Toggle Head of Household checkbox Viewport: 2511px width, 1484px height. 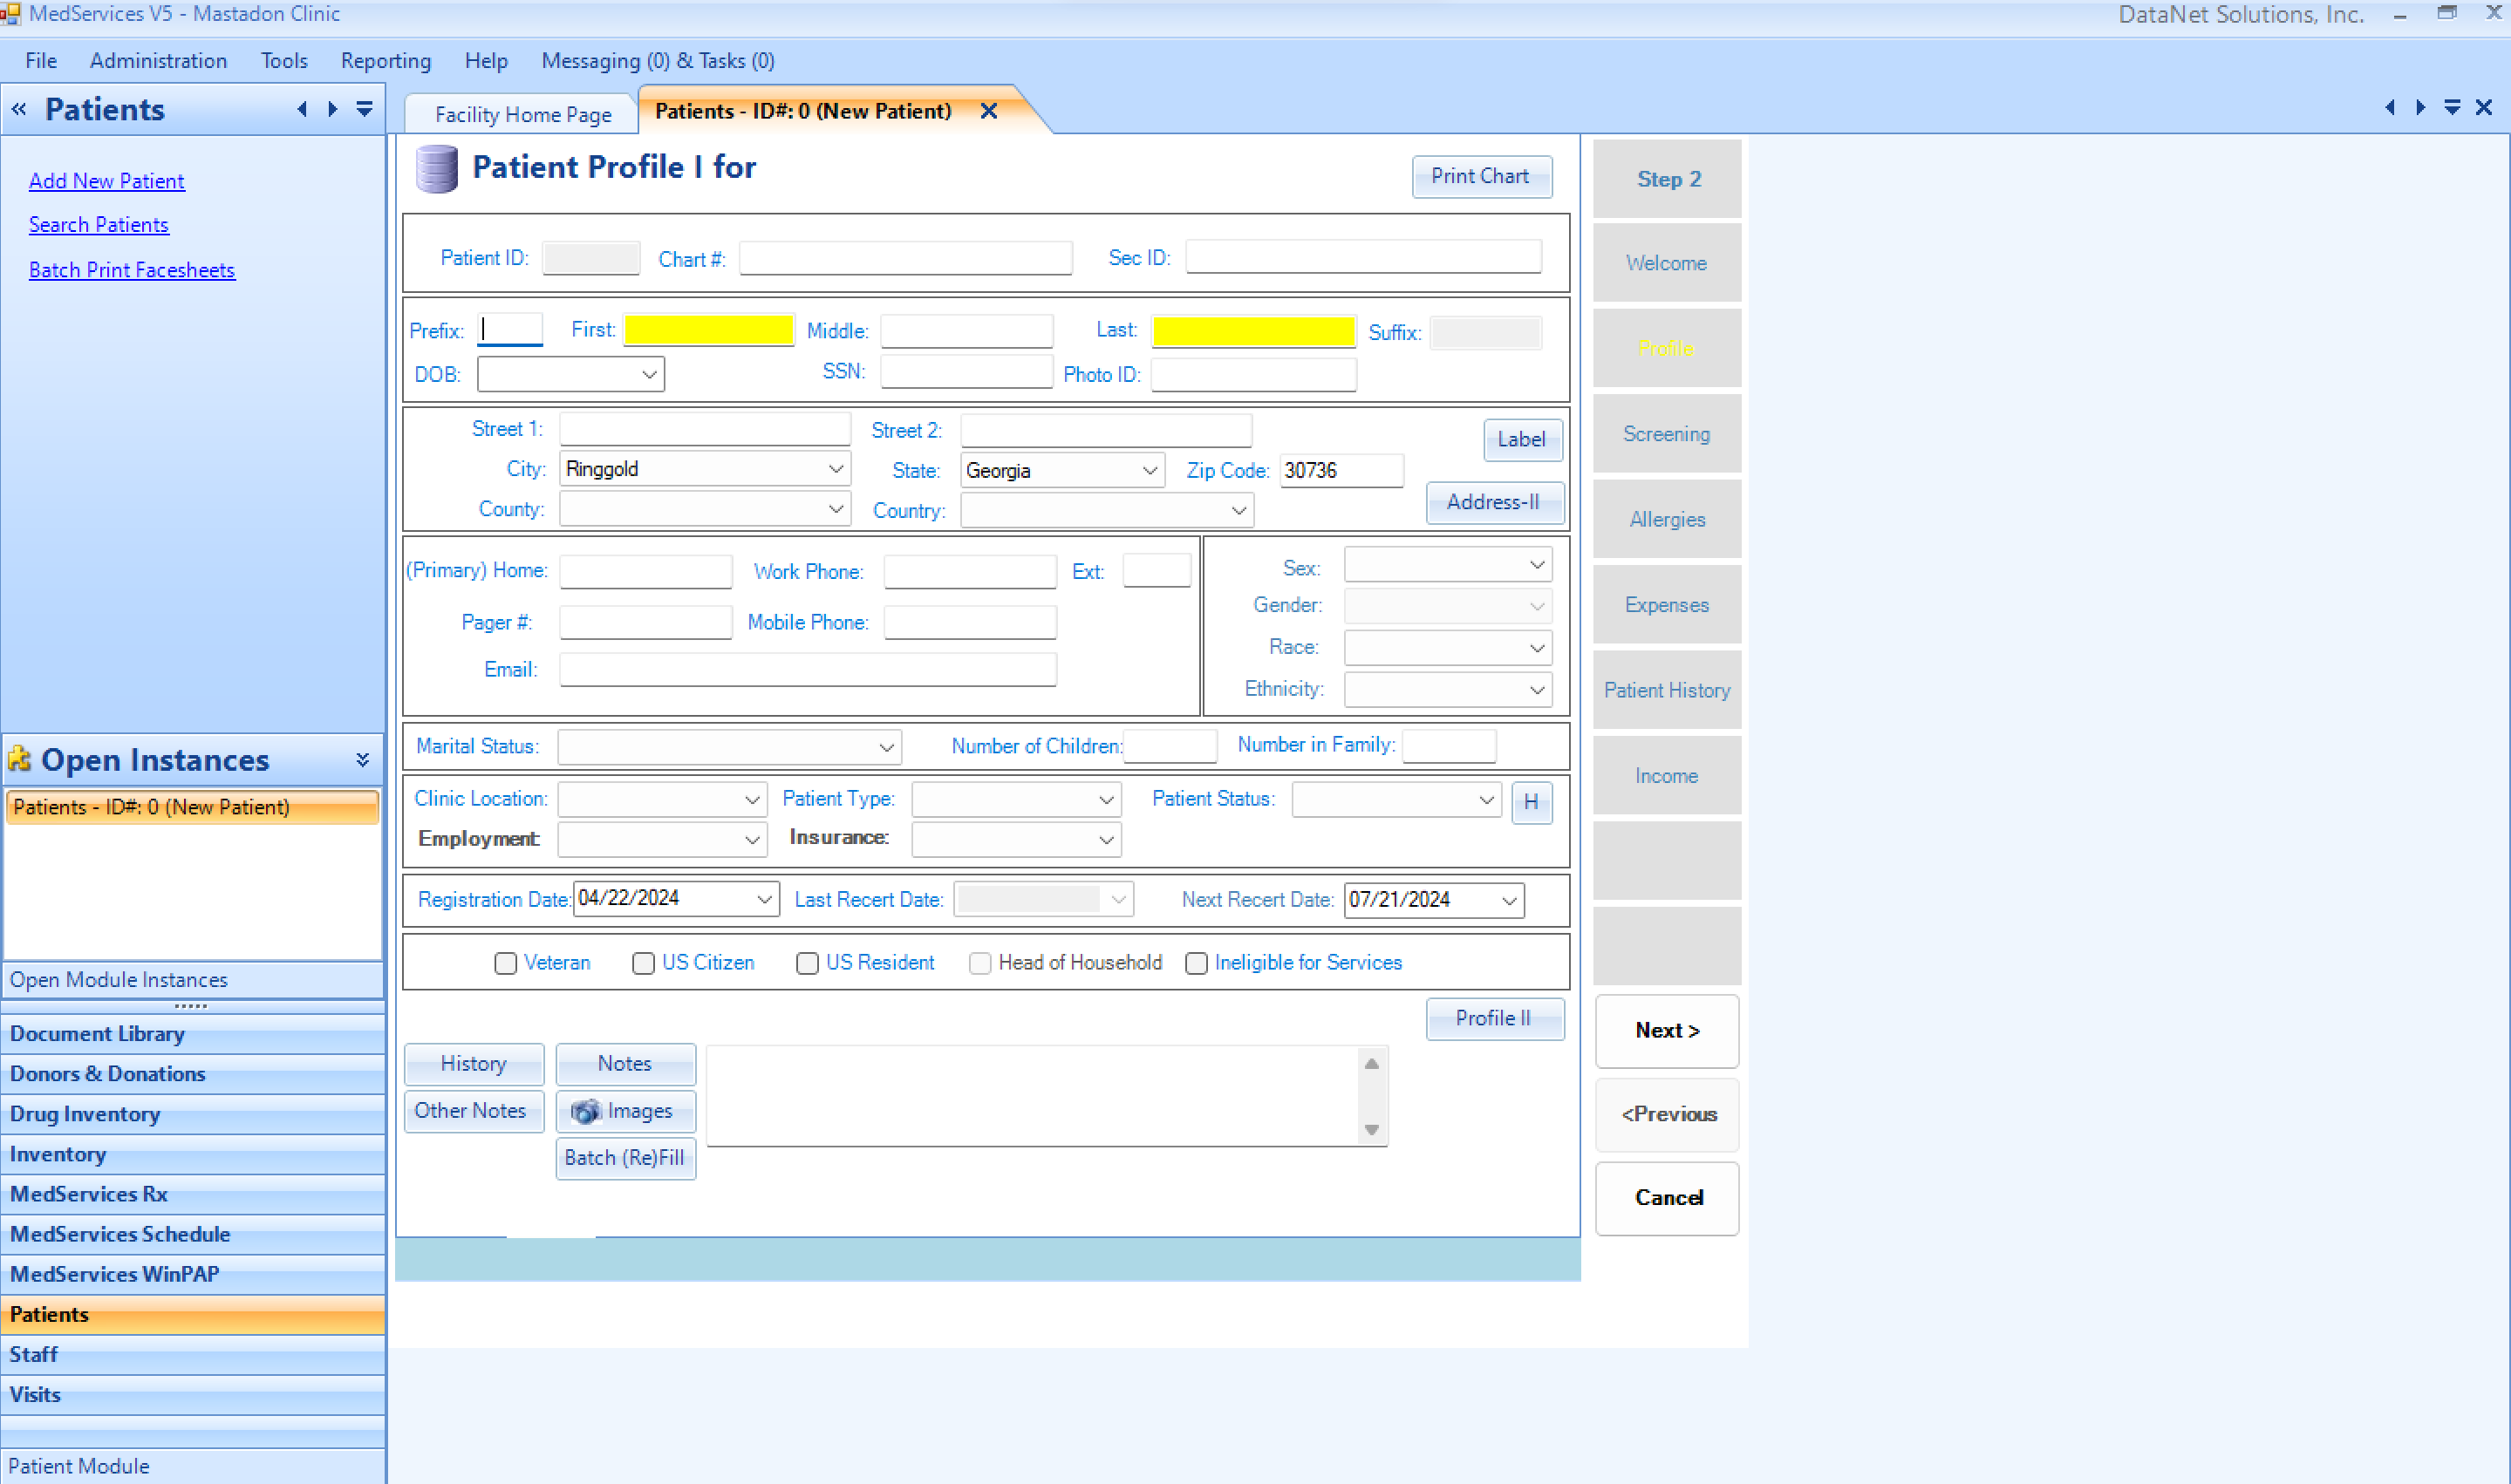980,963
